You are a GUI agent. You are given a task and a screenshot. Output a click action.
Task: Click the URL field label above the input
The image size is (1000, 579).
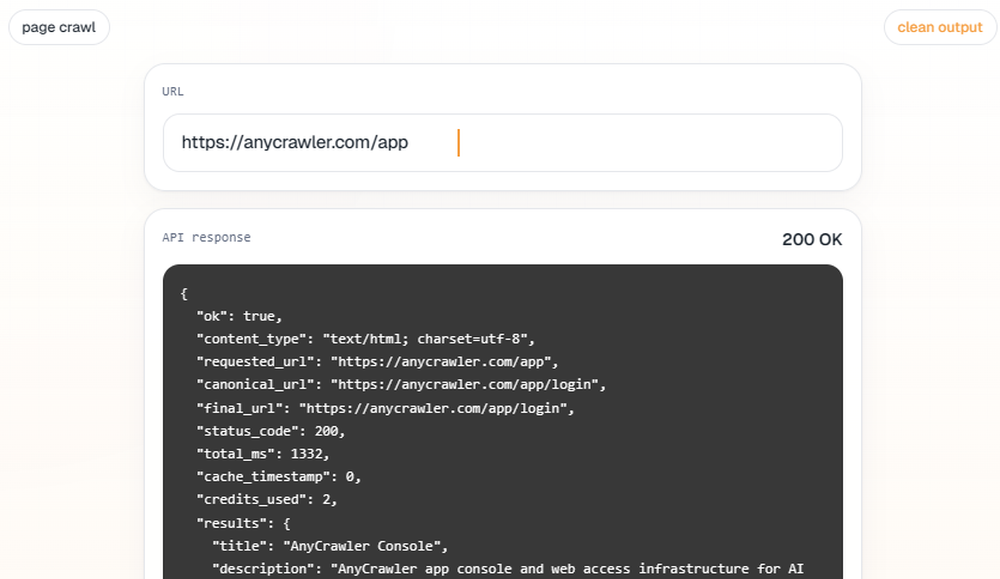173,91
